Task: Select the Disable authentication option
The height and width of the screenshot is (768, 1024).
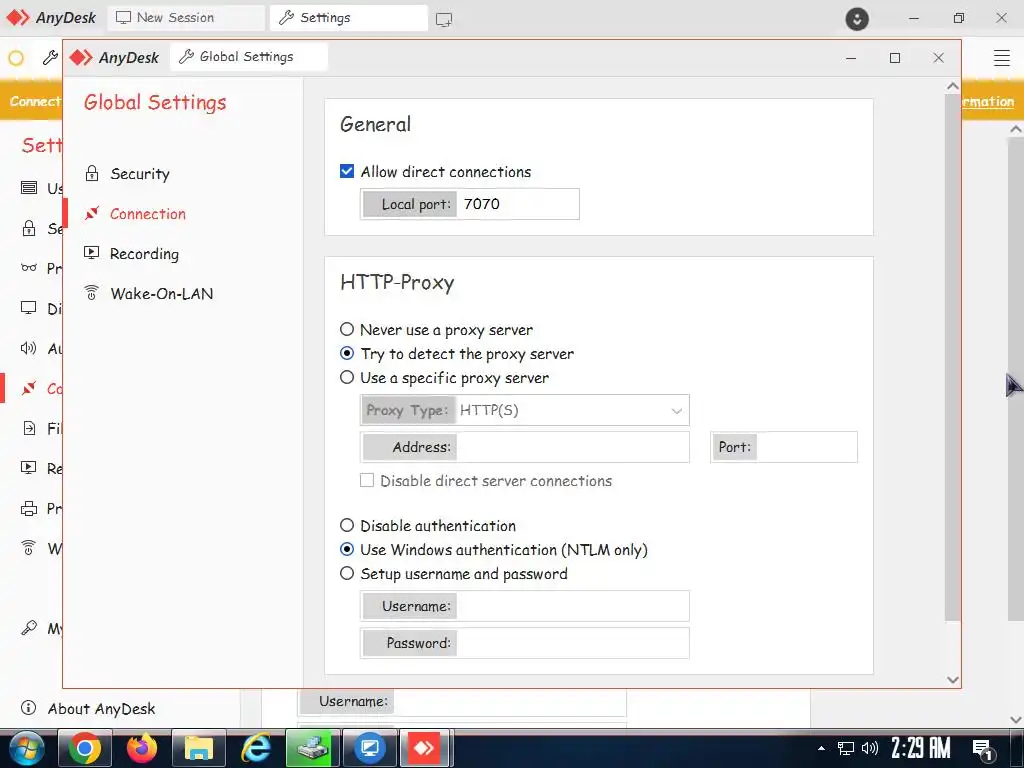Action: click(x=347, y=525)
